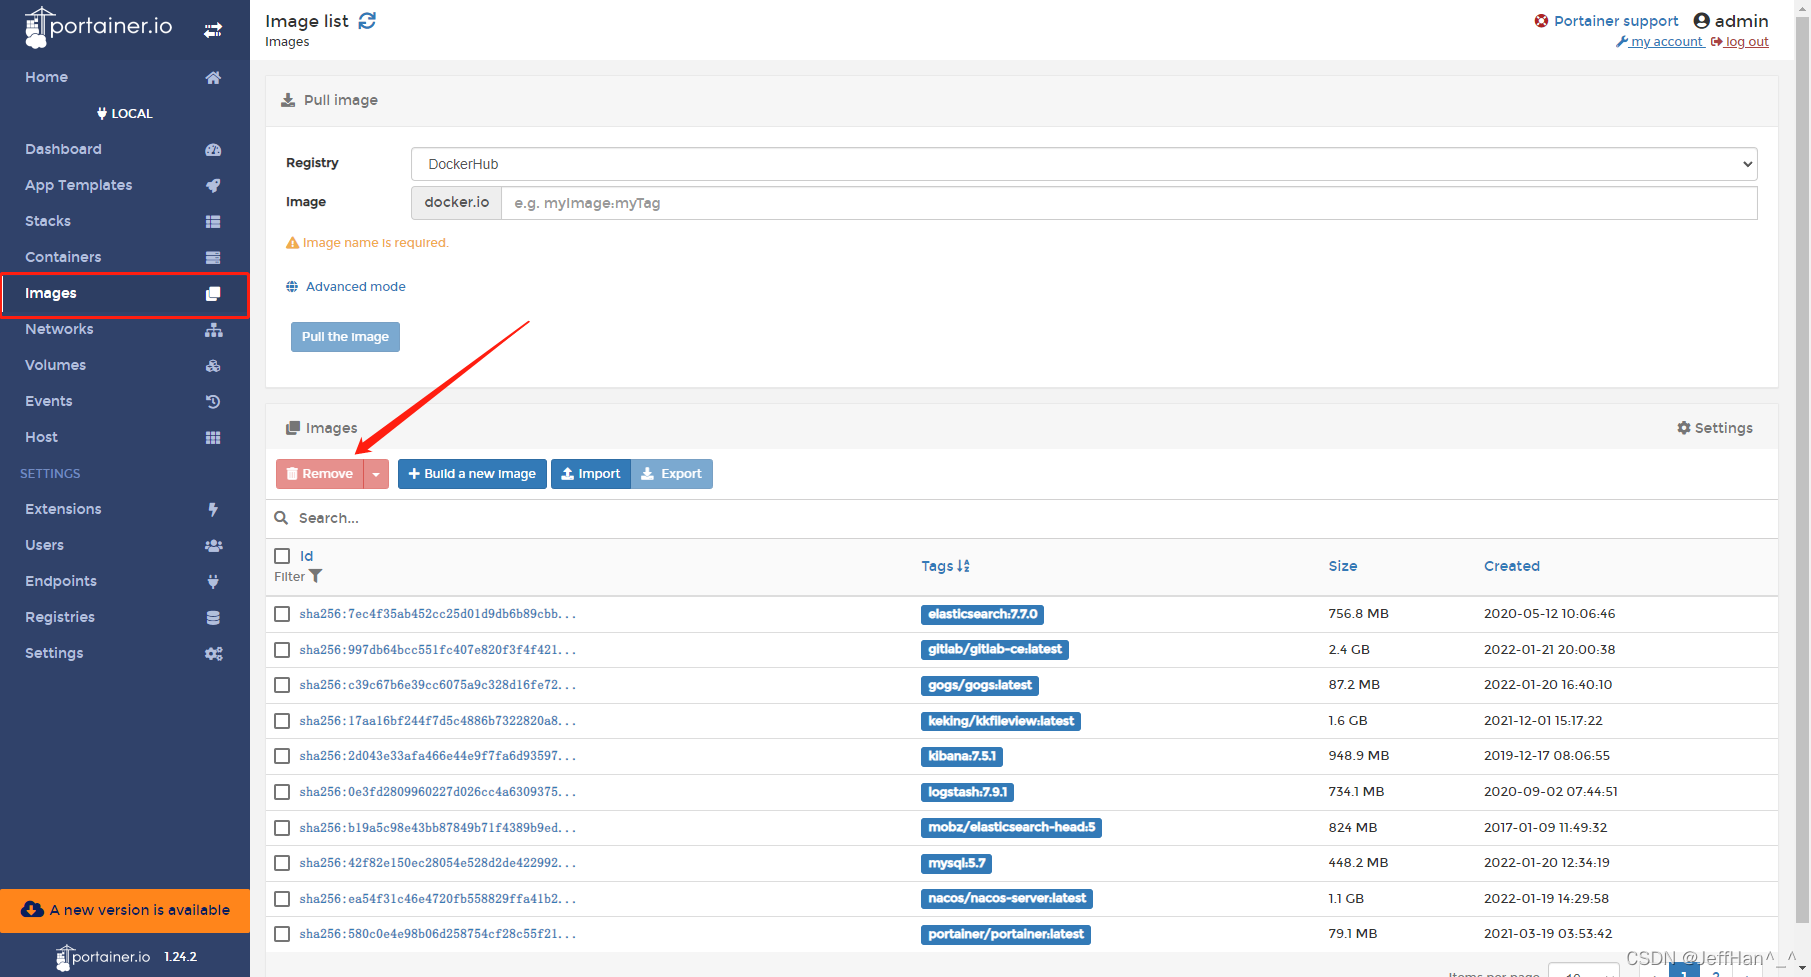Click the image name input field

[x=1129, y=203]
